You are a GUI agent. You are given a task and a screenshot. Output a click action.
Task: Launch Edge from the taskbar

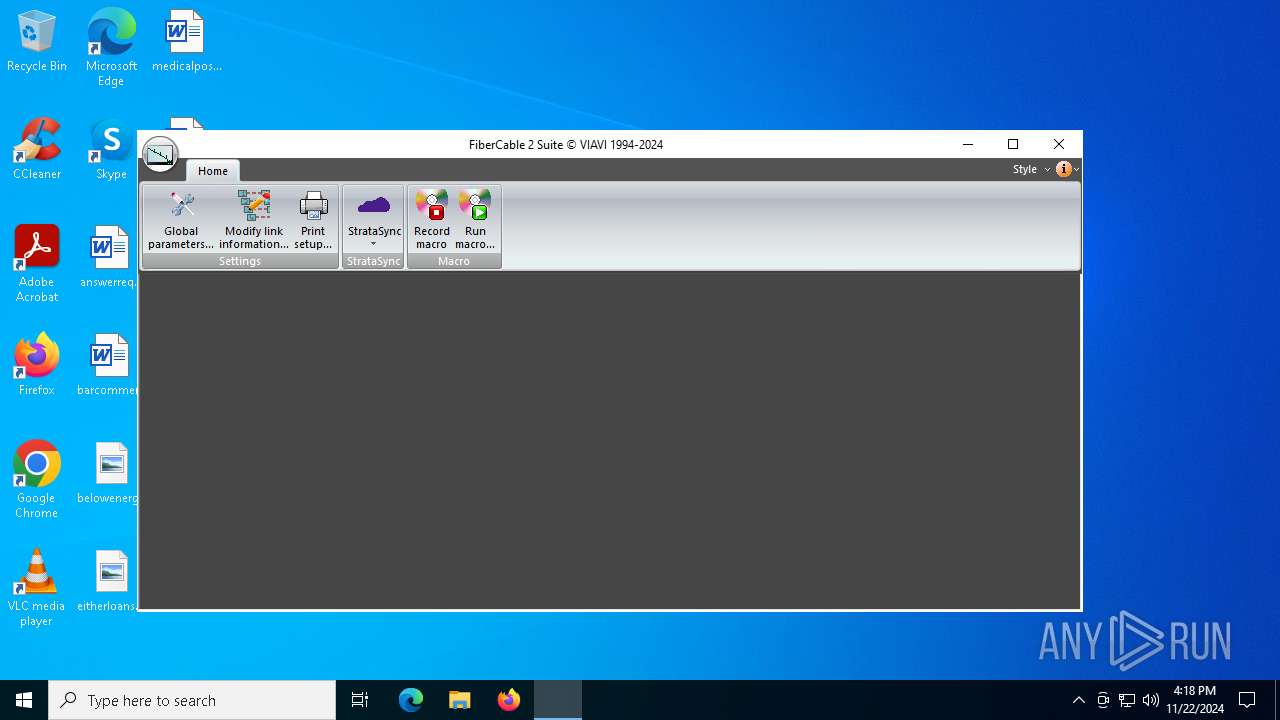411,700
